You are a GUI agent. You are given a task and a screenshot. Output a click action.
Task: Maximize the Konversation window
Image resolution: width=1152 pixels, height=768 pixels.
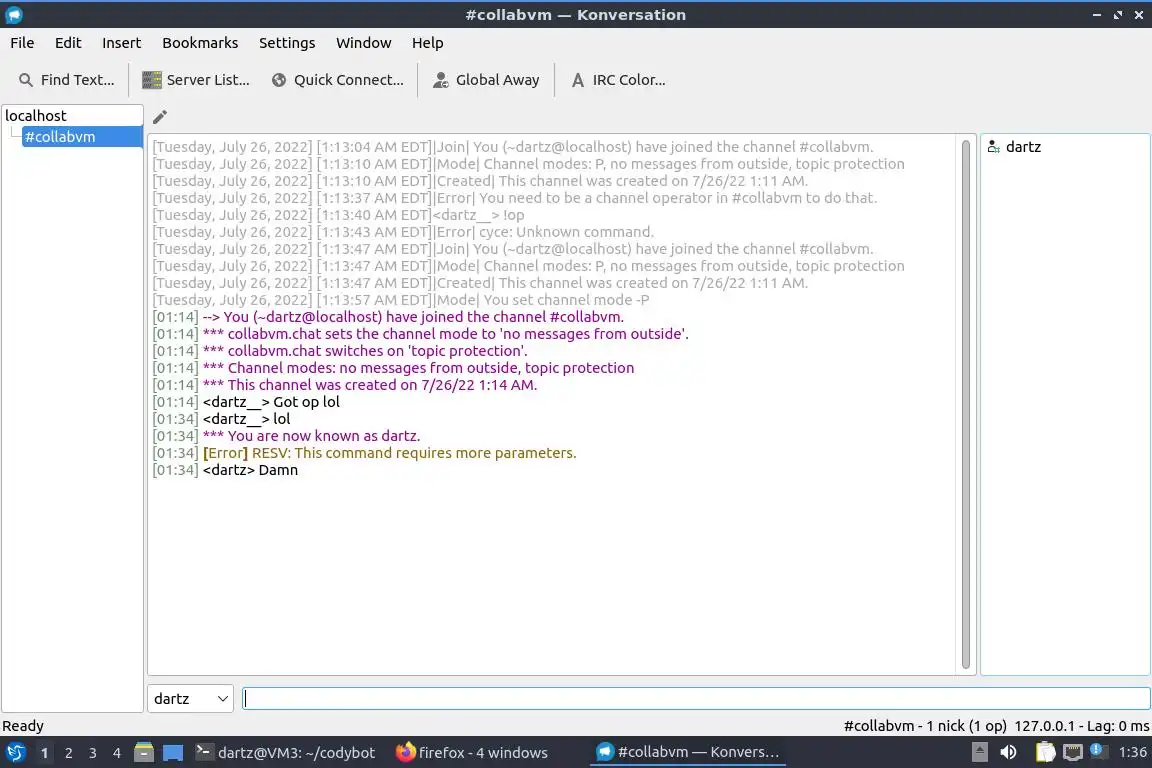click(1117, 15)
